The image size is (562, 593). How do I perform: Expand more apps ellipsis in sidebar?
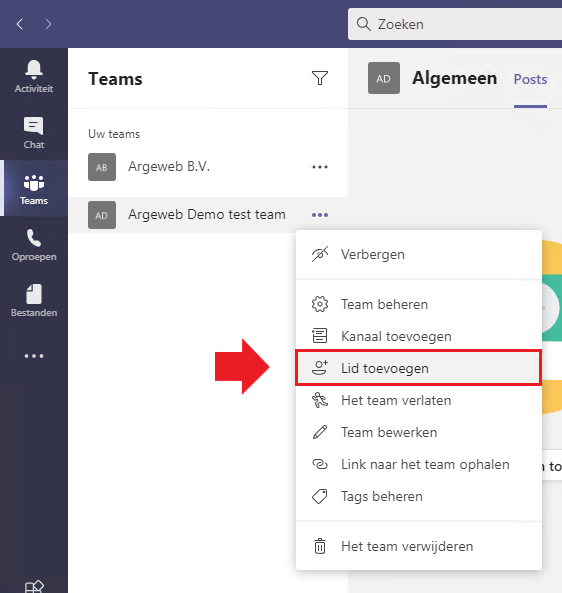(34, 356)
